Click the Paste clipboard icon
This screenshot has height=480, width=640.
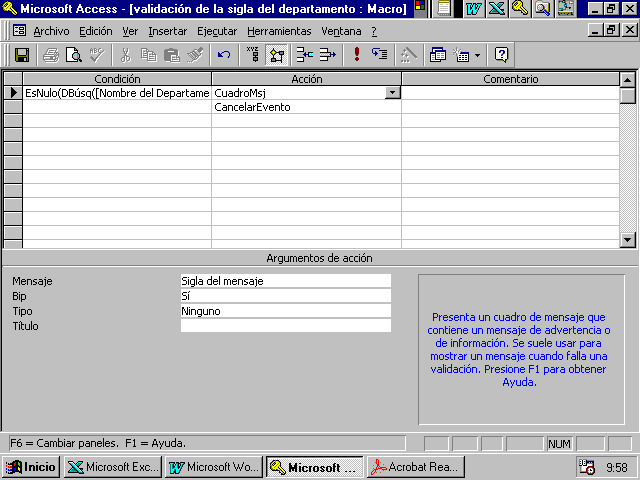(x=172, y=55)
